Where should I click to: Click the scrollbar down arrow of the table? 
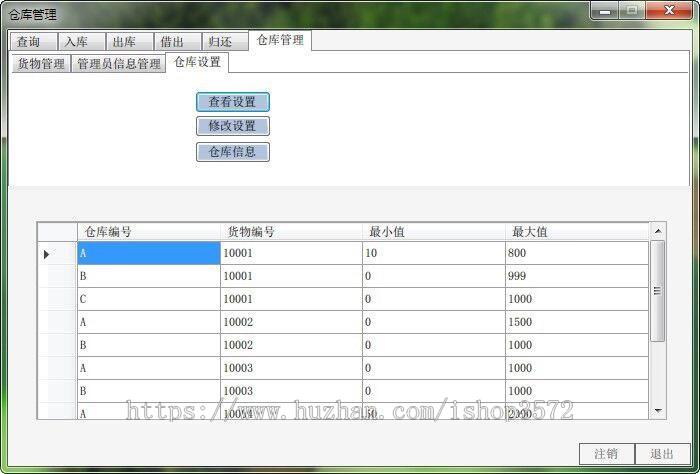[x=658, y=410]
